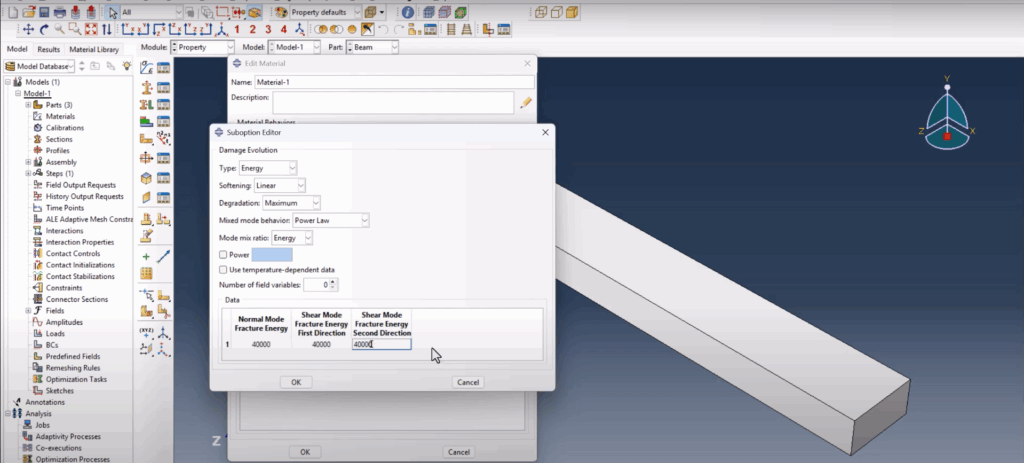Check Use temperature-dependent data option
Viewport: 1024px width, 463px height.
[x=223, y=270]
